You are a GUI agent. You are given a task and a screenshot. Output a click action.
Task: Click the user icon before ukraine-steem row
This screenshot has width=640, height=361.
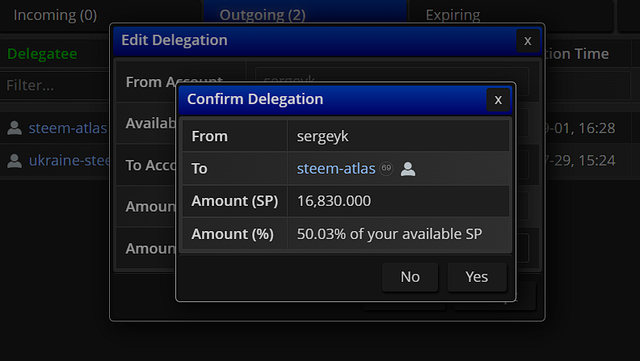(x=14, y=160)
